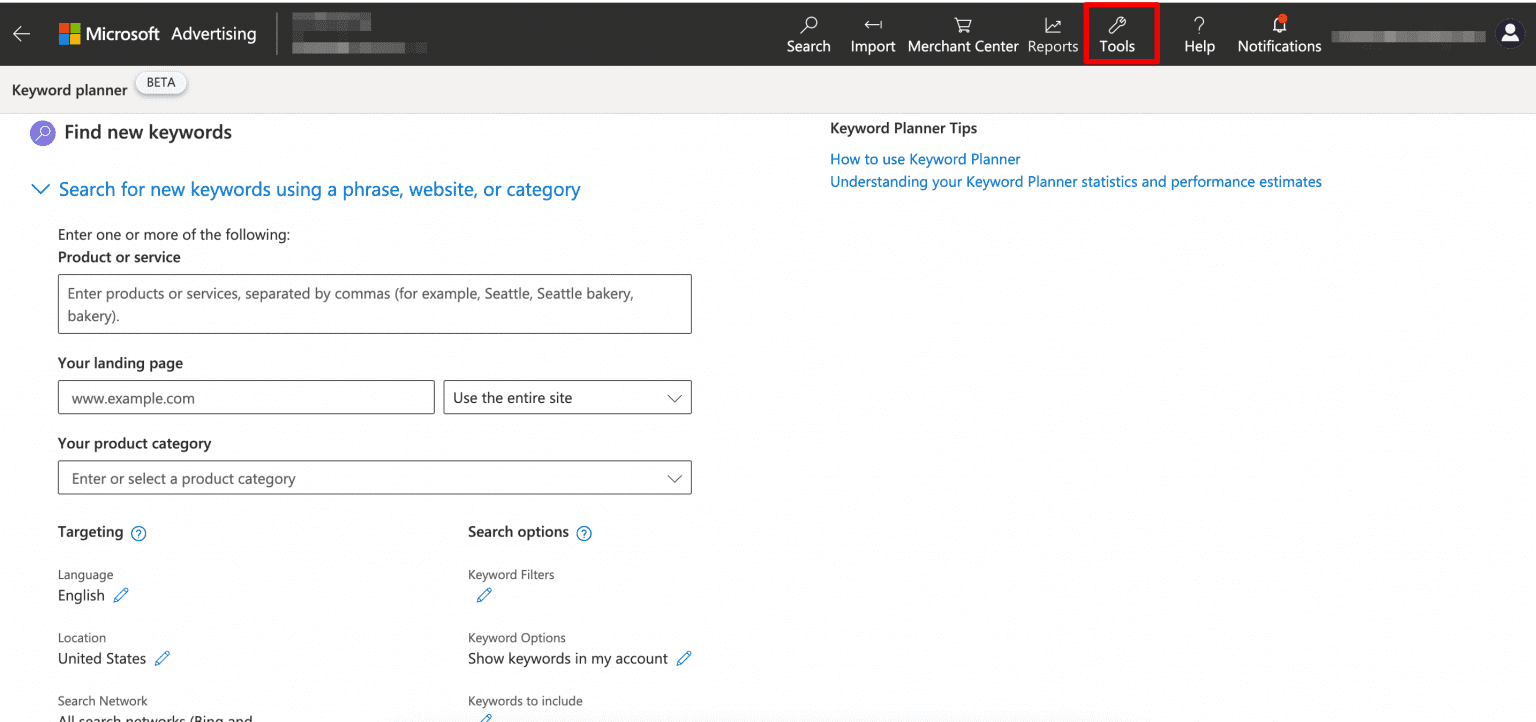Image resolution: width=1536 pixels, height=722 pixels.
Task: Open the Search options help tooltip
Action: (584, 532)
